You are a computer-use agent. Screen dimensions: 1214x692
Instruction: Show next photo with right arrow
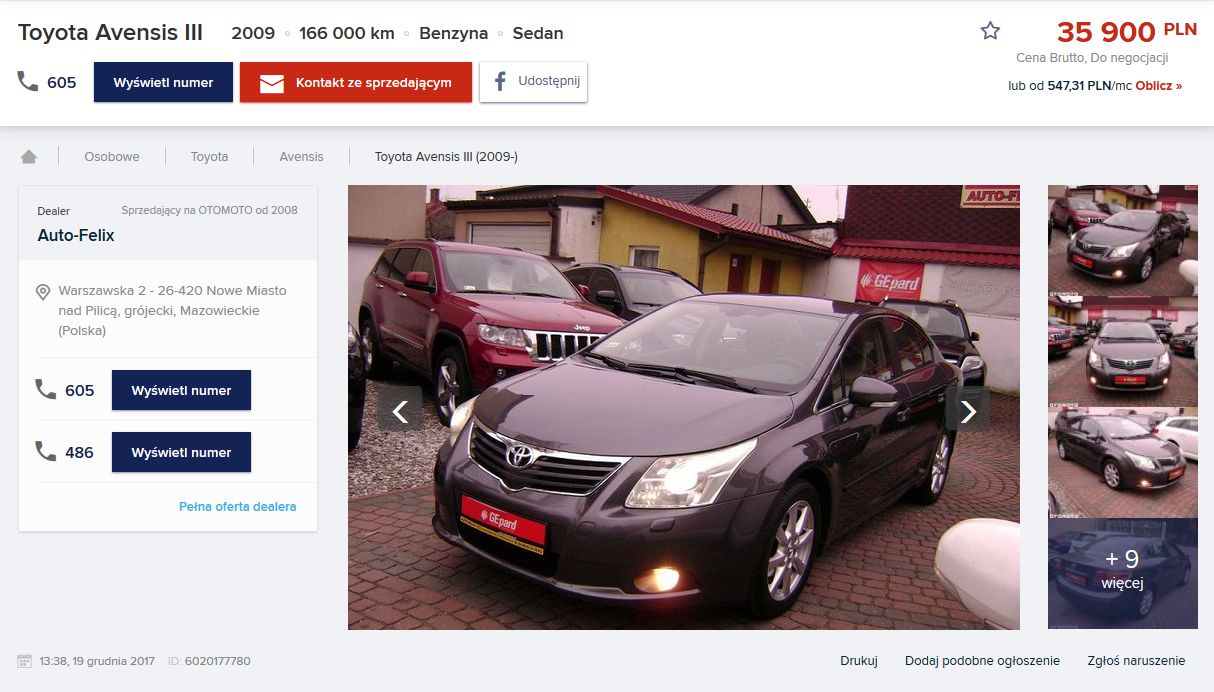pyautogui.click(x=967, y=410)
